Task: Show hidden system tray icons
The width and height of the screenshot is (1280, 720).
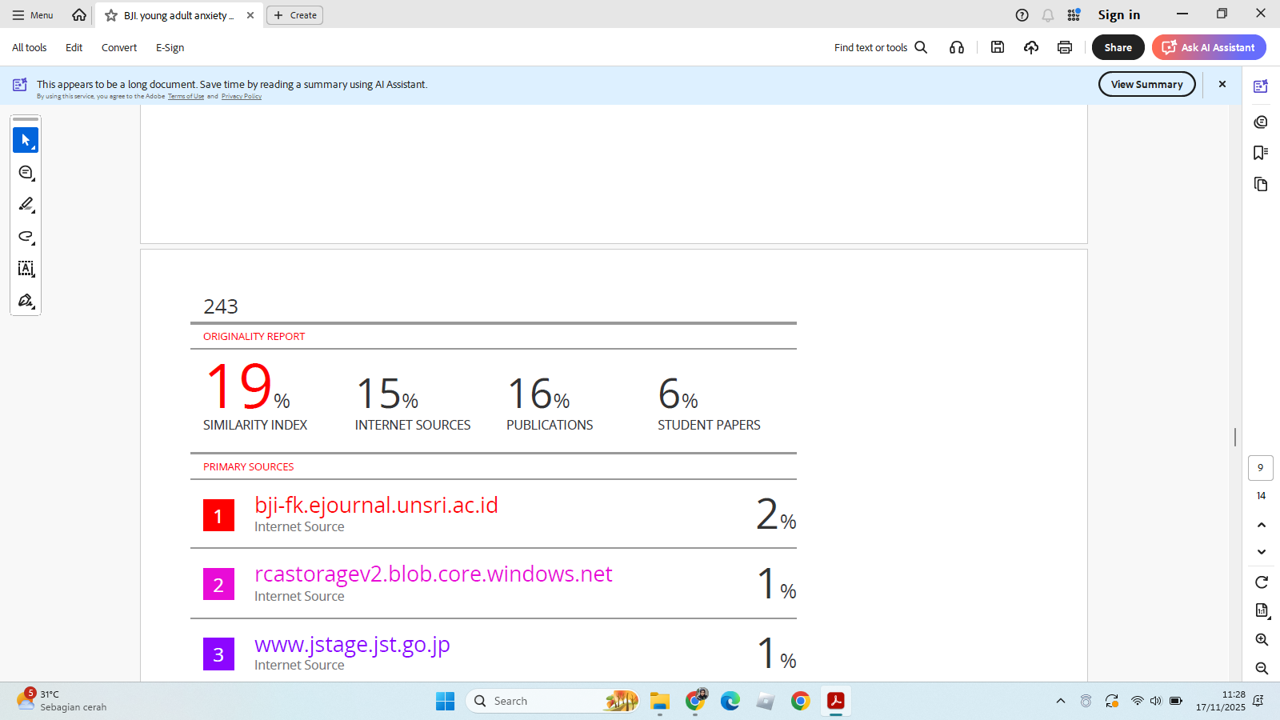Action: click(x=1060, y=701)
